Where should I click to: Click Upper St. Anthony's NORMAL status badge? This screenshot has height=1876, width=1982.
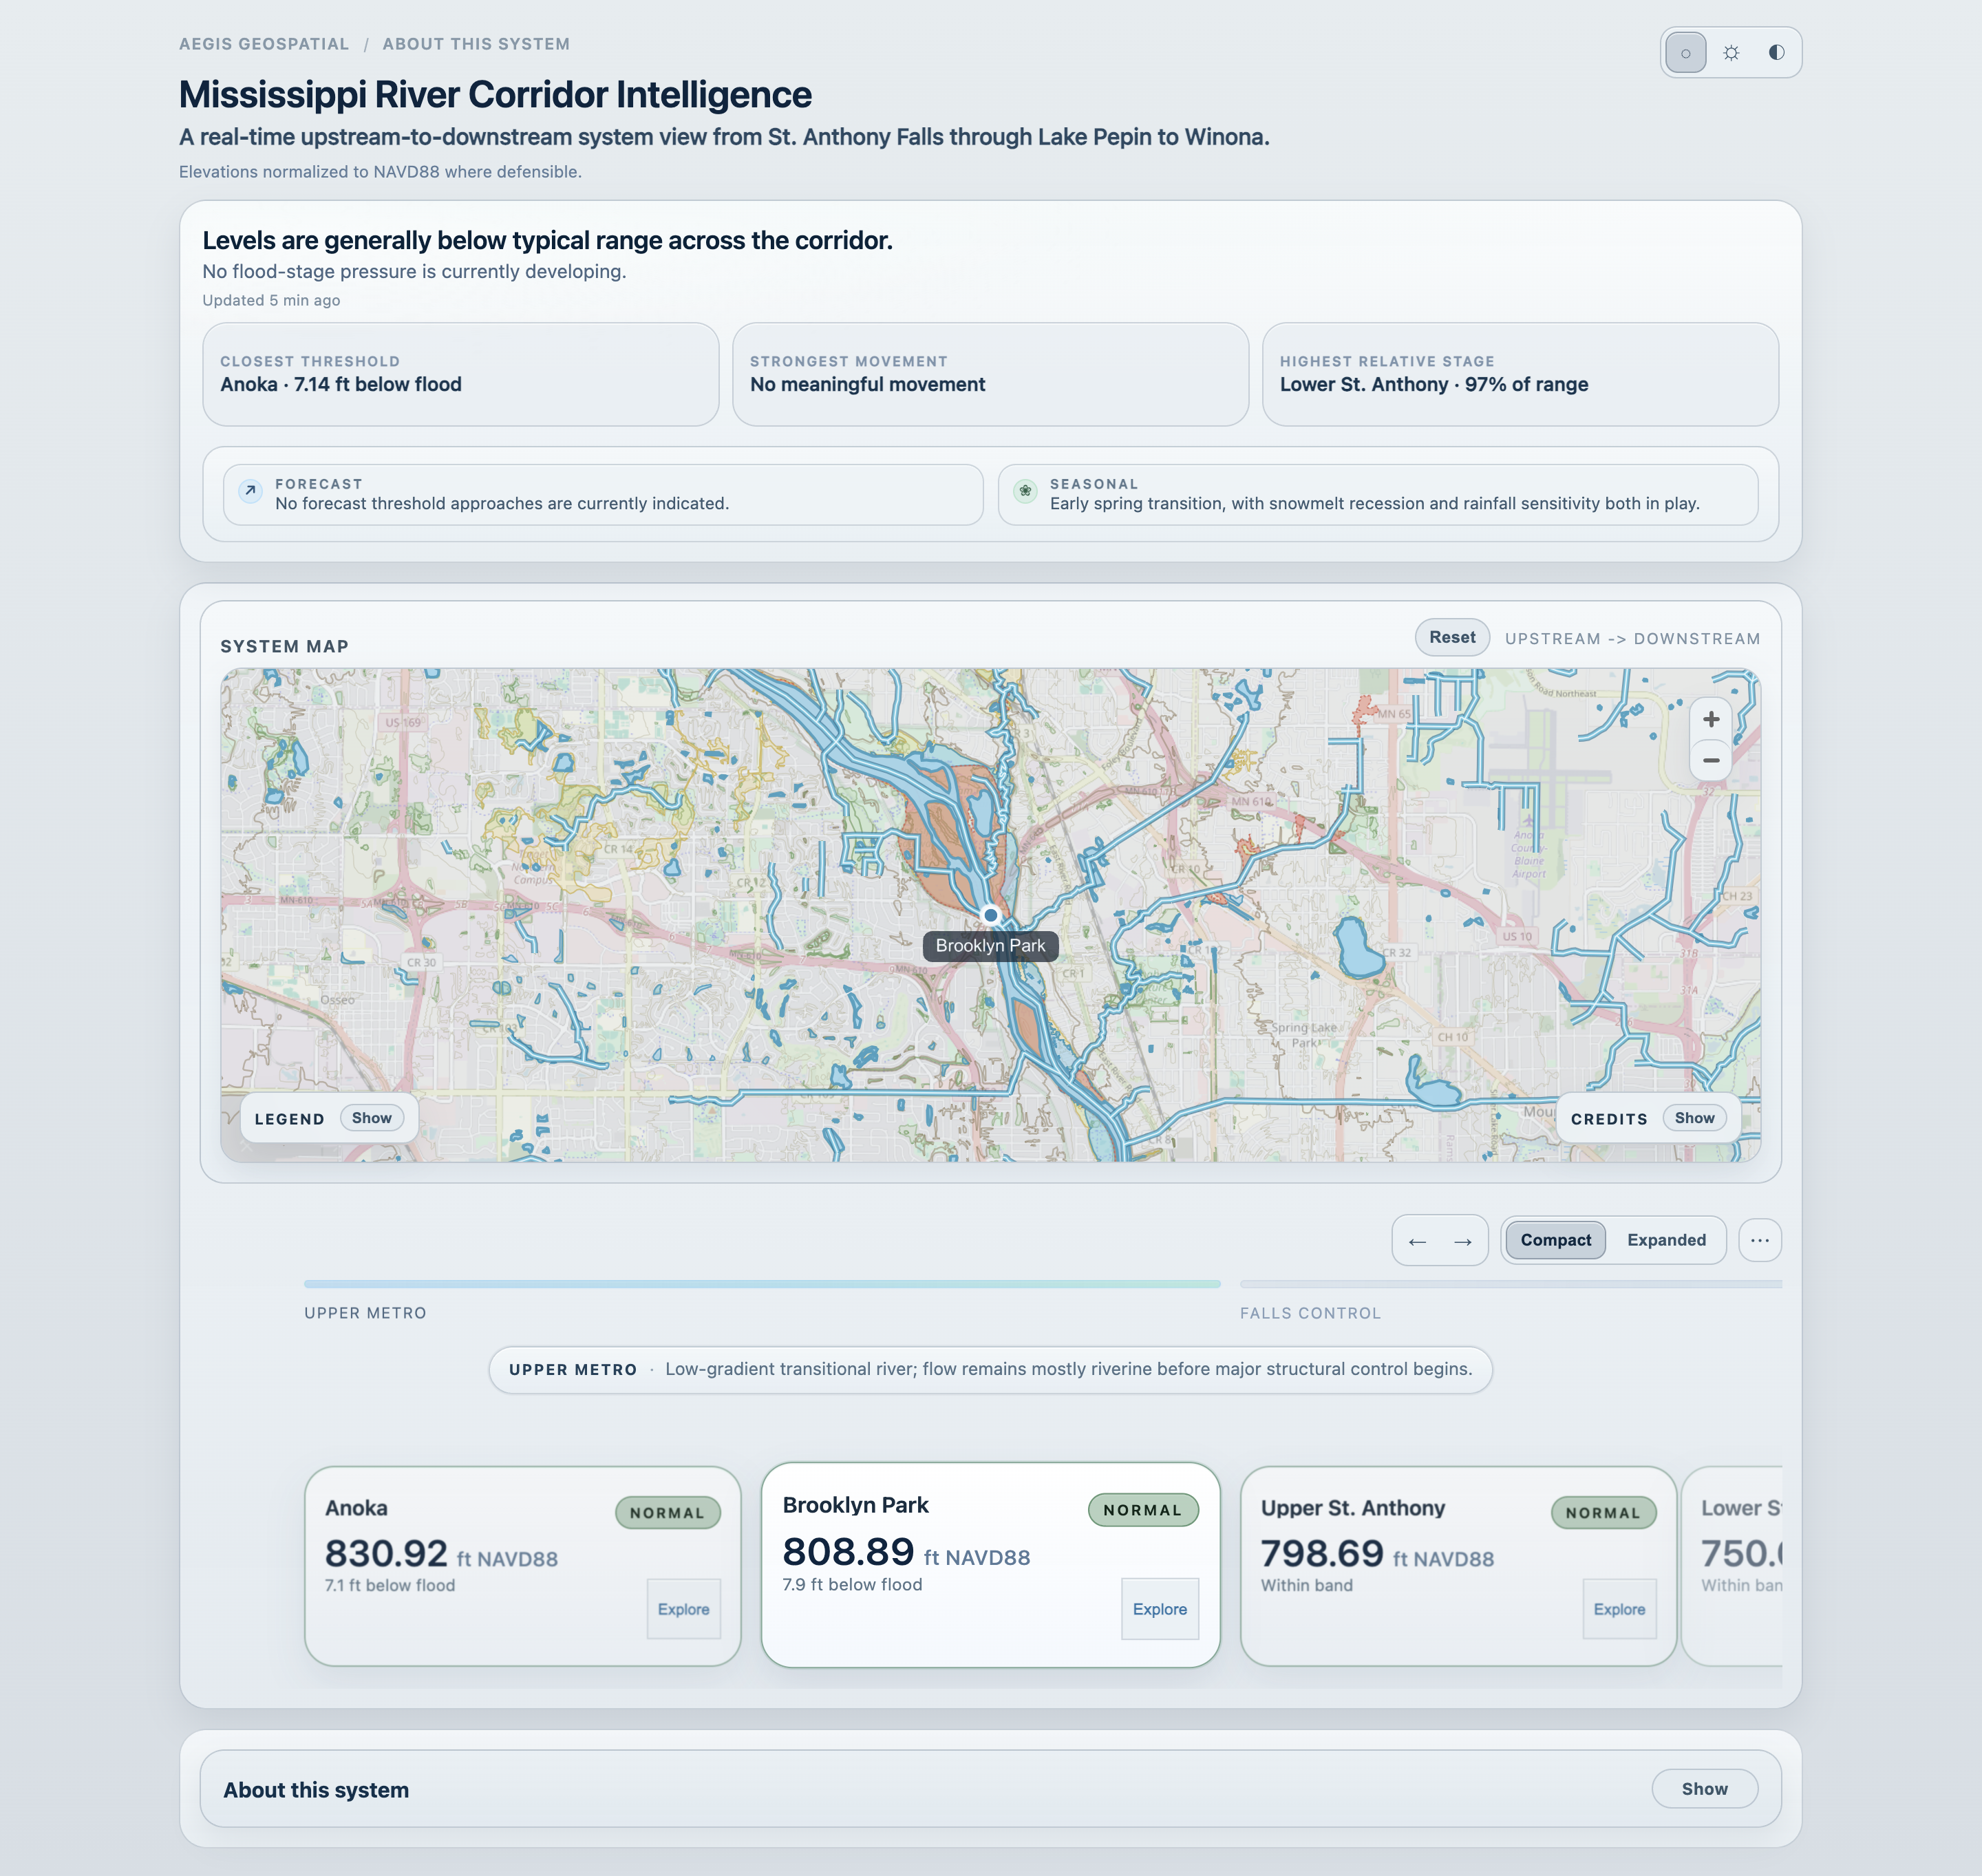point(1603,1513)
